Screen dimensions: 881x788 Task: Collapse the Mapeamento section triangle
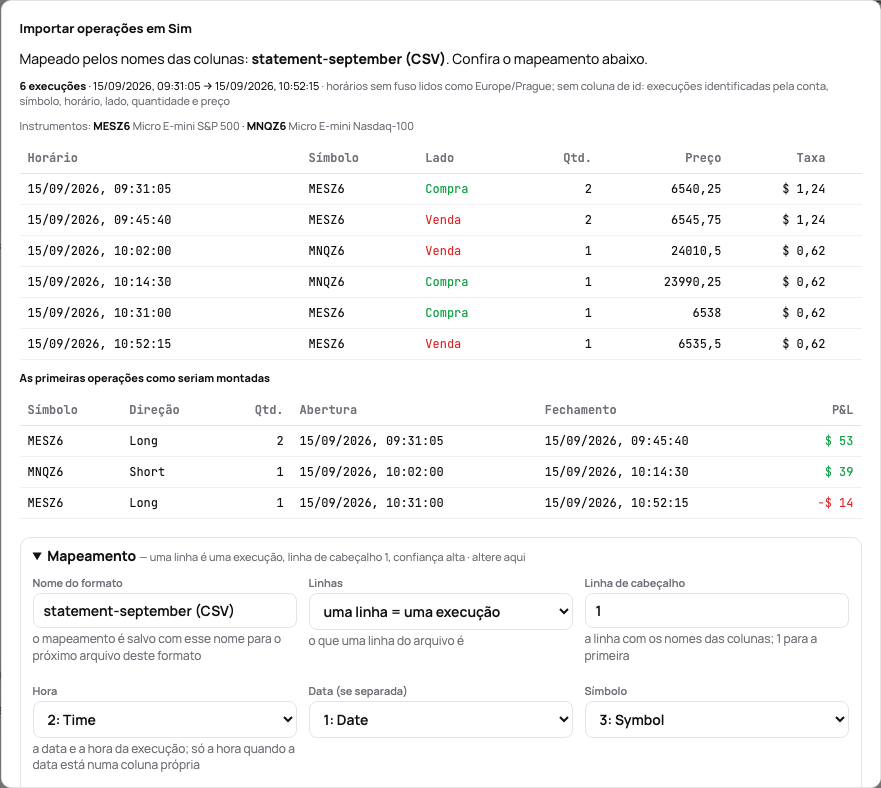click(37, 556)
